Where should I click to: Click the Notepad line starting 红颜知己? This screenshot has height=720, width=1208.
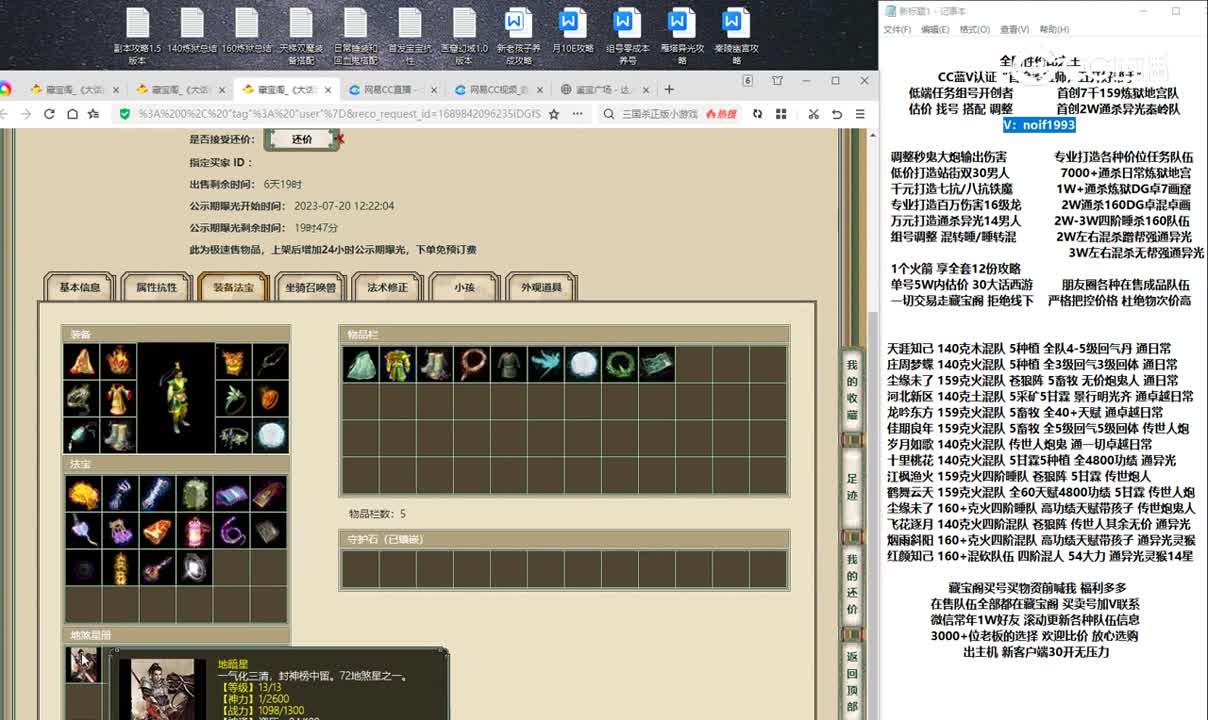[x=1040, y=556]
